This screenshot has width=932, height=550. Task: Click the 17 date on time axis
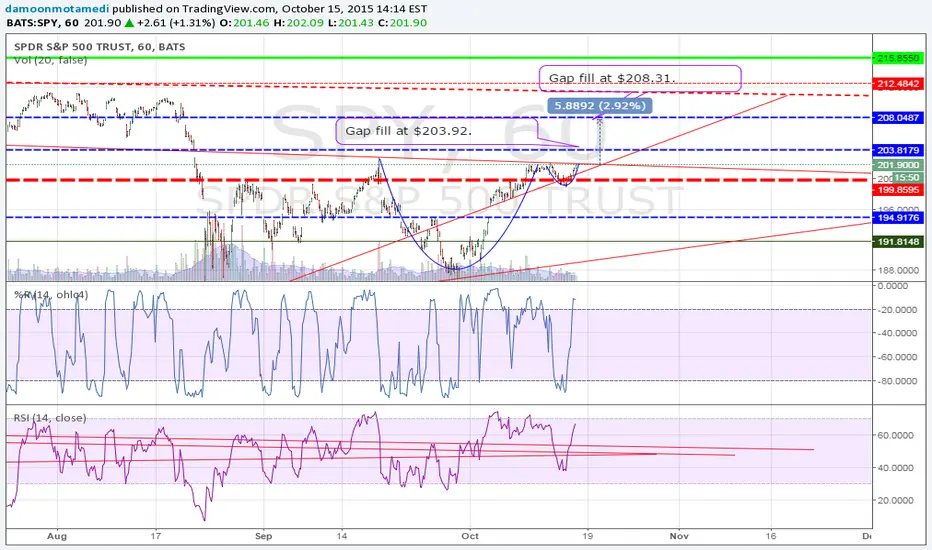156,536
